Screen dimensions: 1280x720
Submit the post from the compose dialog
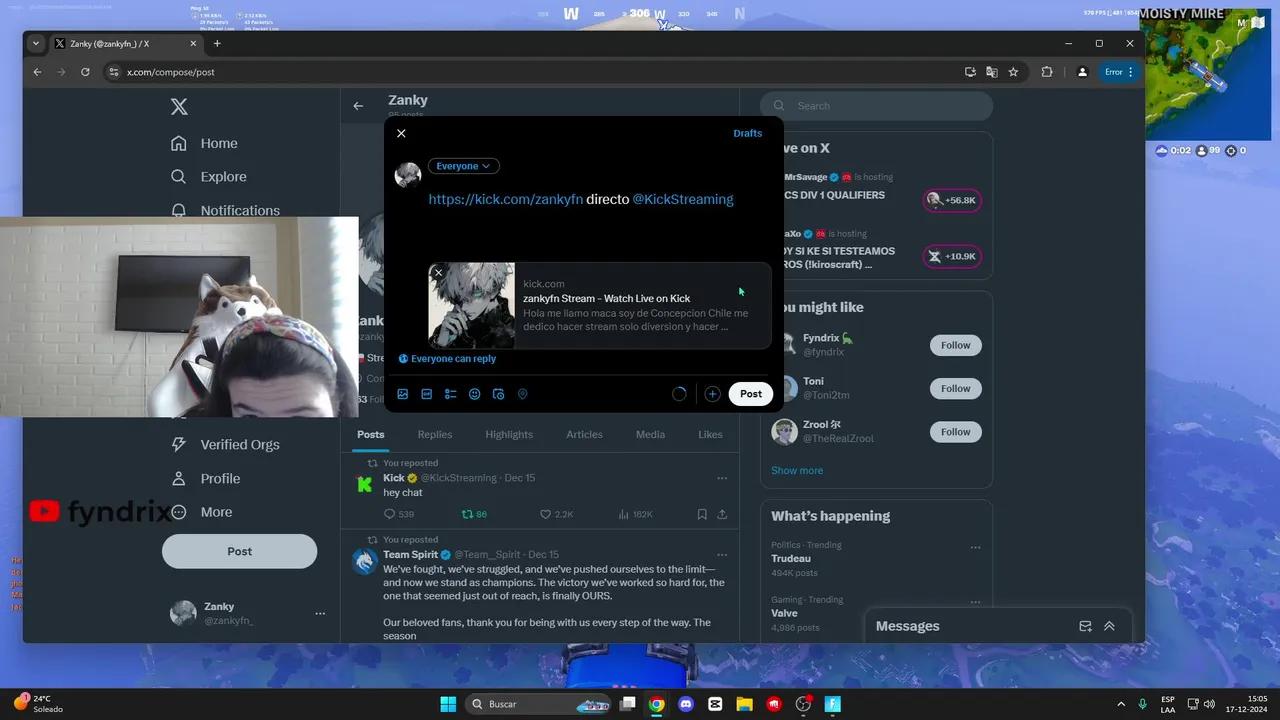point(751,394)
